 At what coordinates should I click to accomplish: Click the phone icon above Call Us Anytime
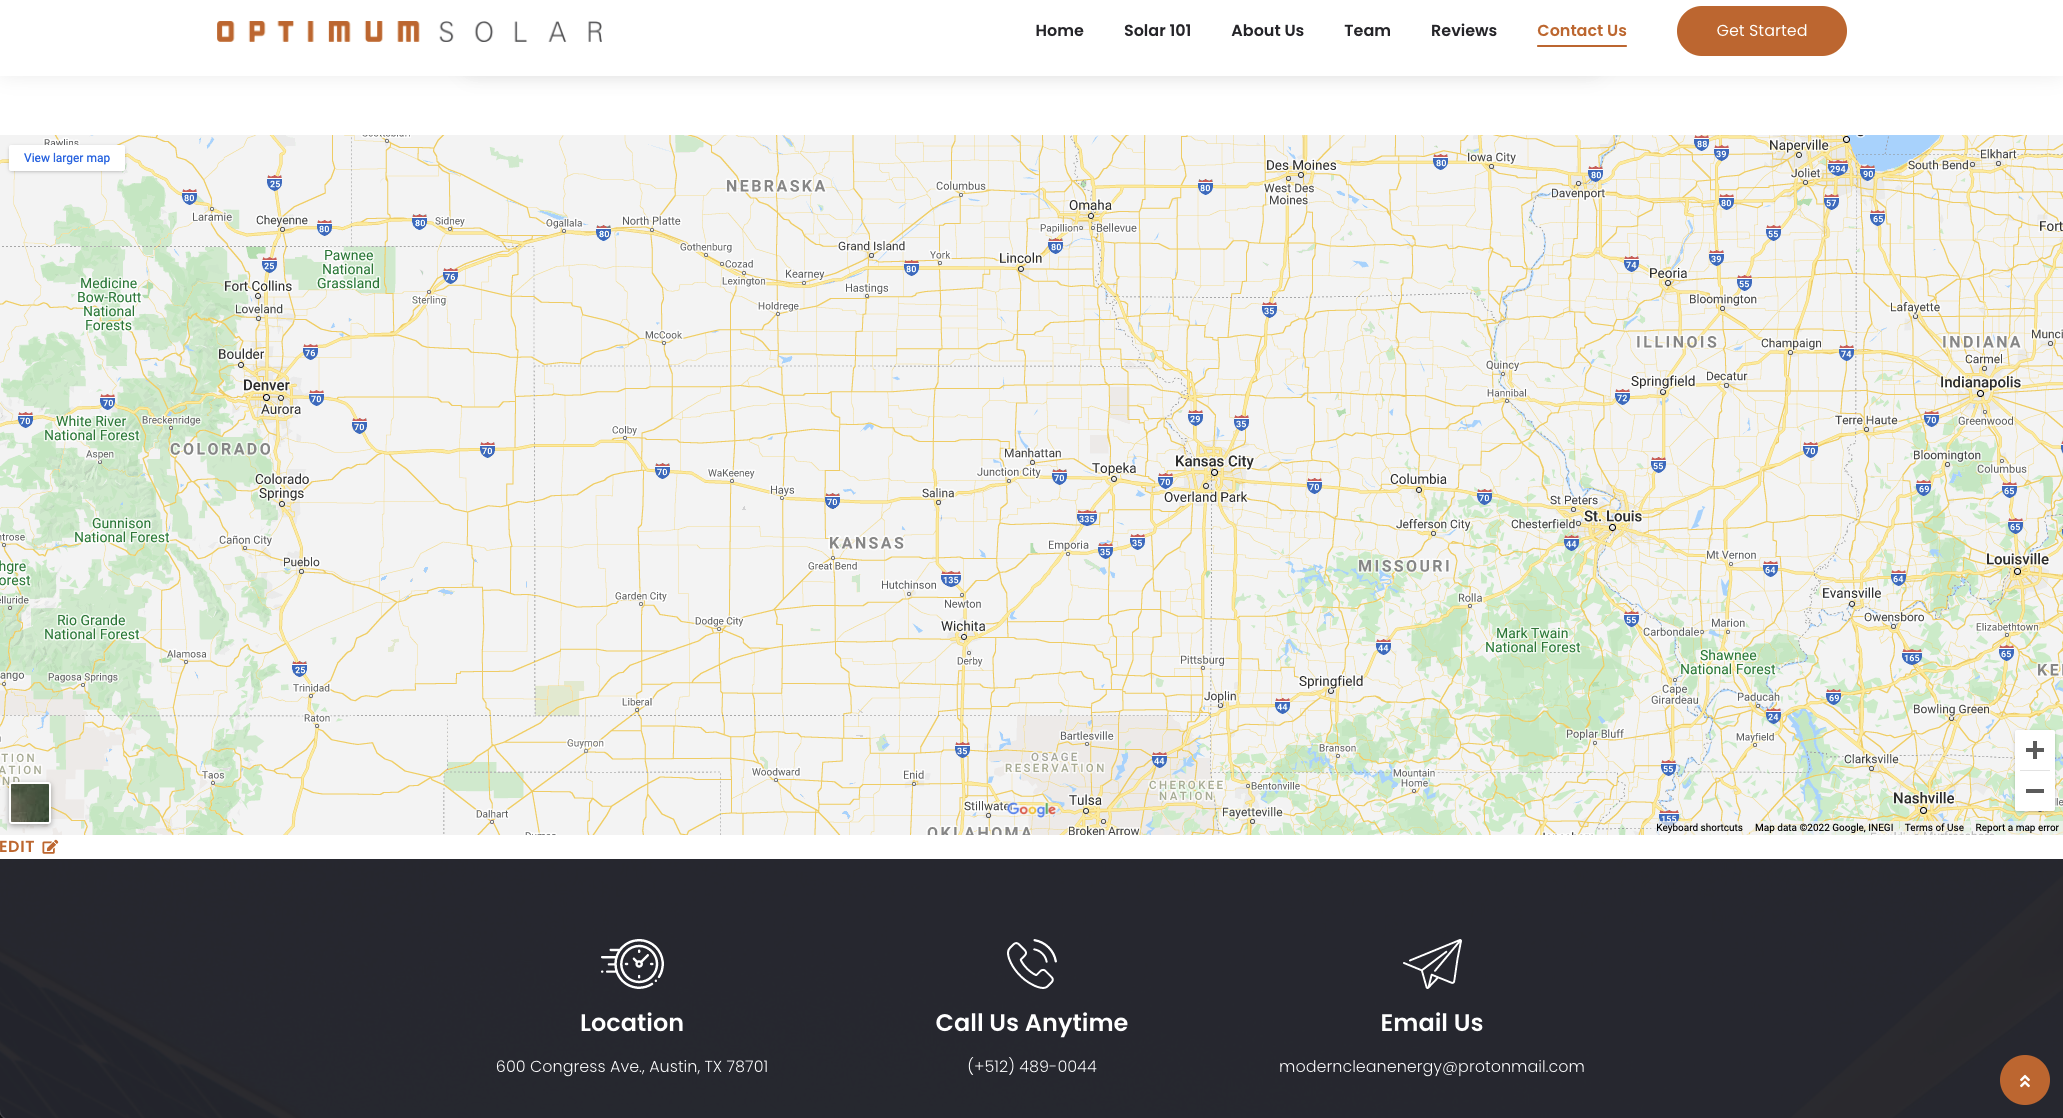click(1032, 964)
